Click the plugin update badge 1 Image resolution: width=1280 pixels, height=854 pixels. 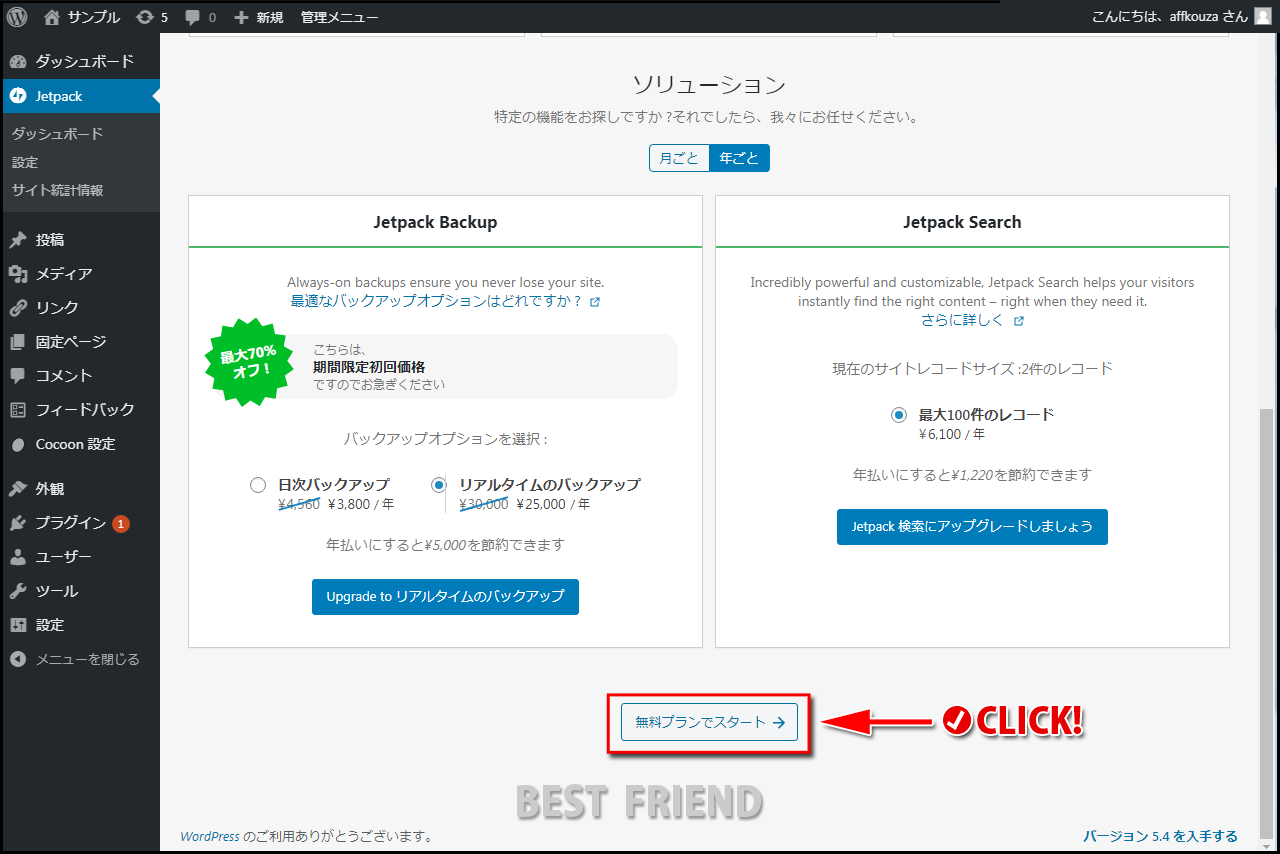pyautogui.click(x=121, y=523)
